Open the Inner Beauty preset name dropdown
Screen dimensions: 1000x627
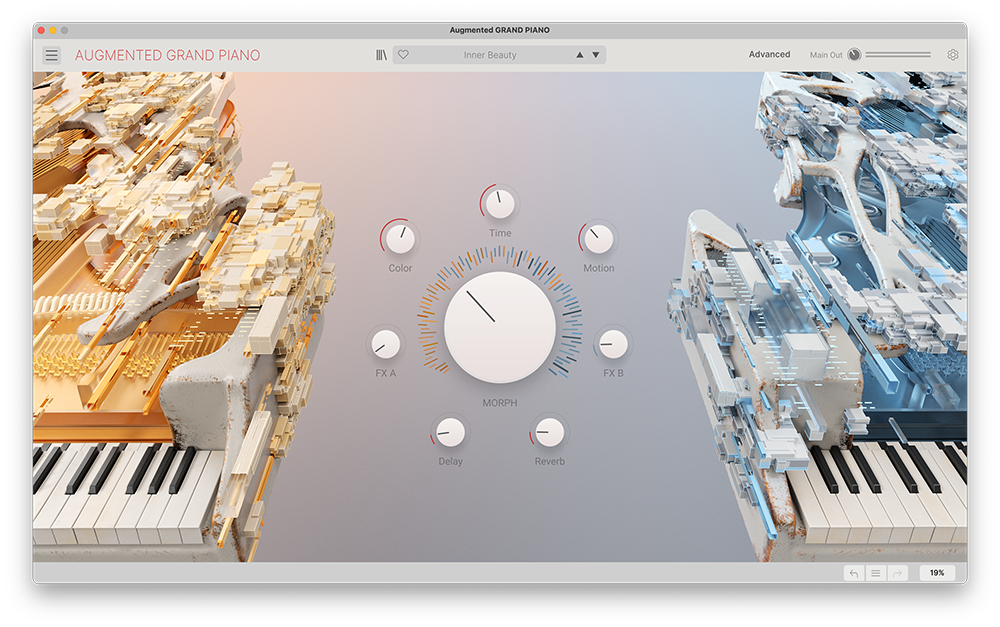490,55
